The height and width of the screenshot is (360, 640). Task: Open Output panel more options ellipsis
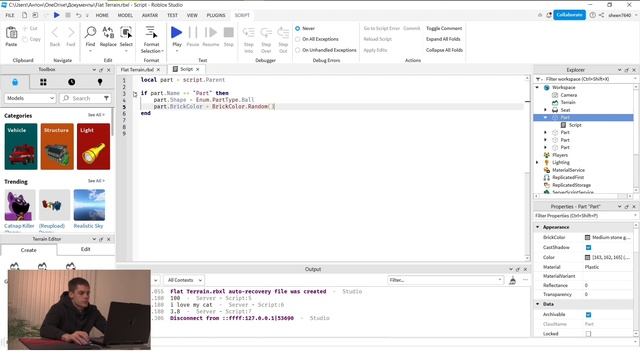click(525, 280)
